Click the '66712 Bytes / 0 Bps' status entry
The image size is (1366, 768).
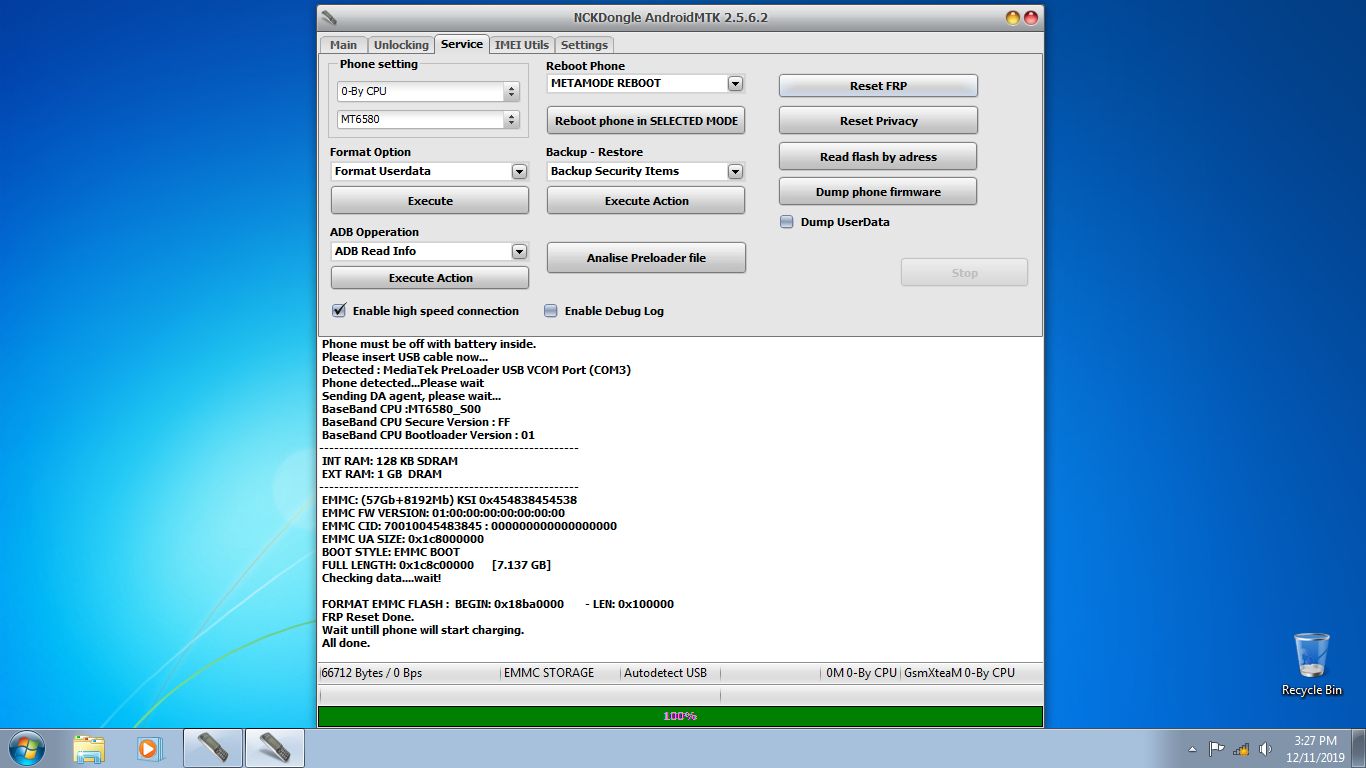tap(372, 673)
